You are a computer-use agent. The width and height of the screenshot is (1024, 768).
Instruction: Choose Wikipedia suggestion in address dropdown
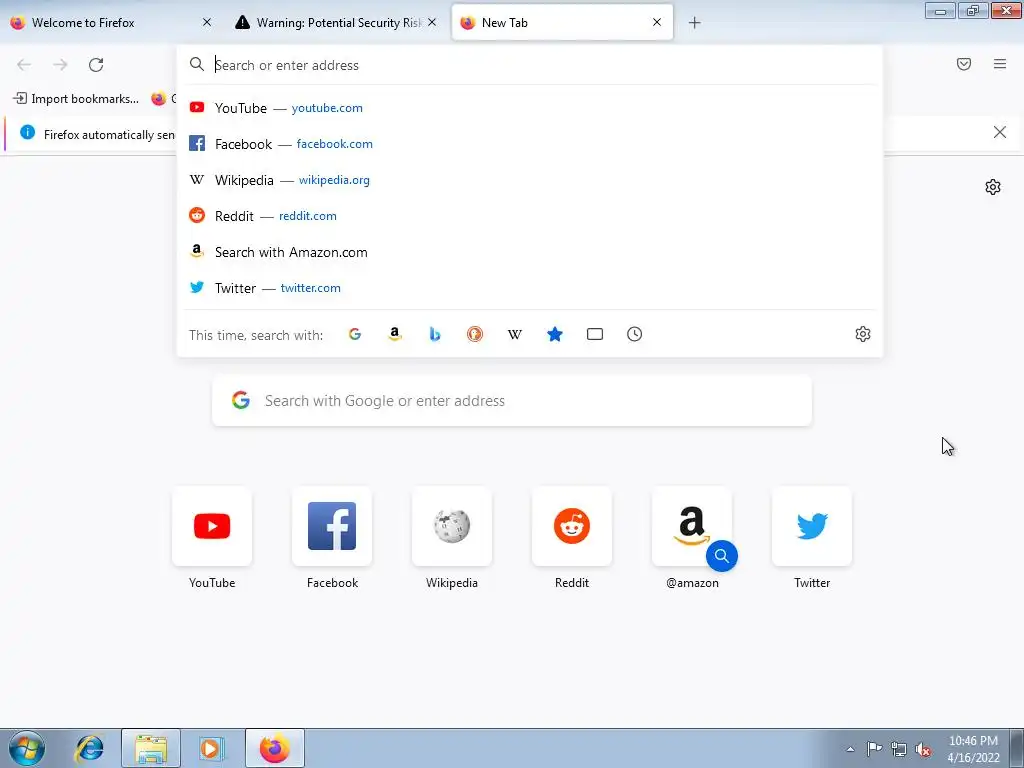530,180
